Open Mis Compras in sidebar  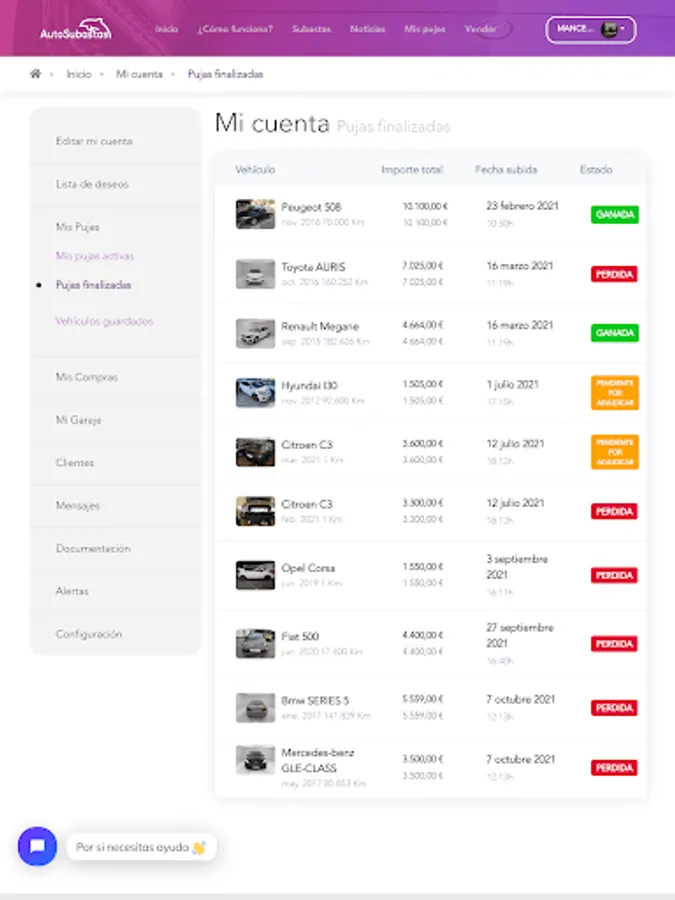pos(87,377)
